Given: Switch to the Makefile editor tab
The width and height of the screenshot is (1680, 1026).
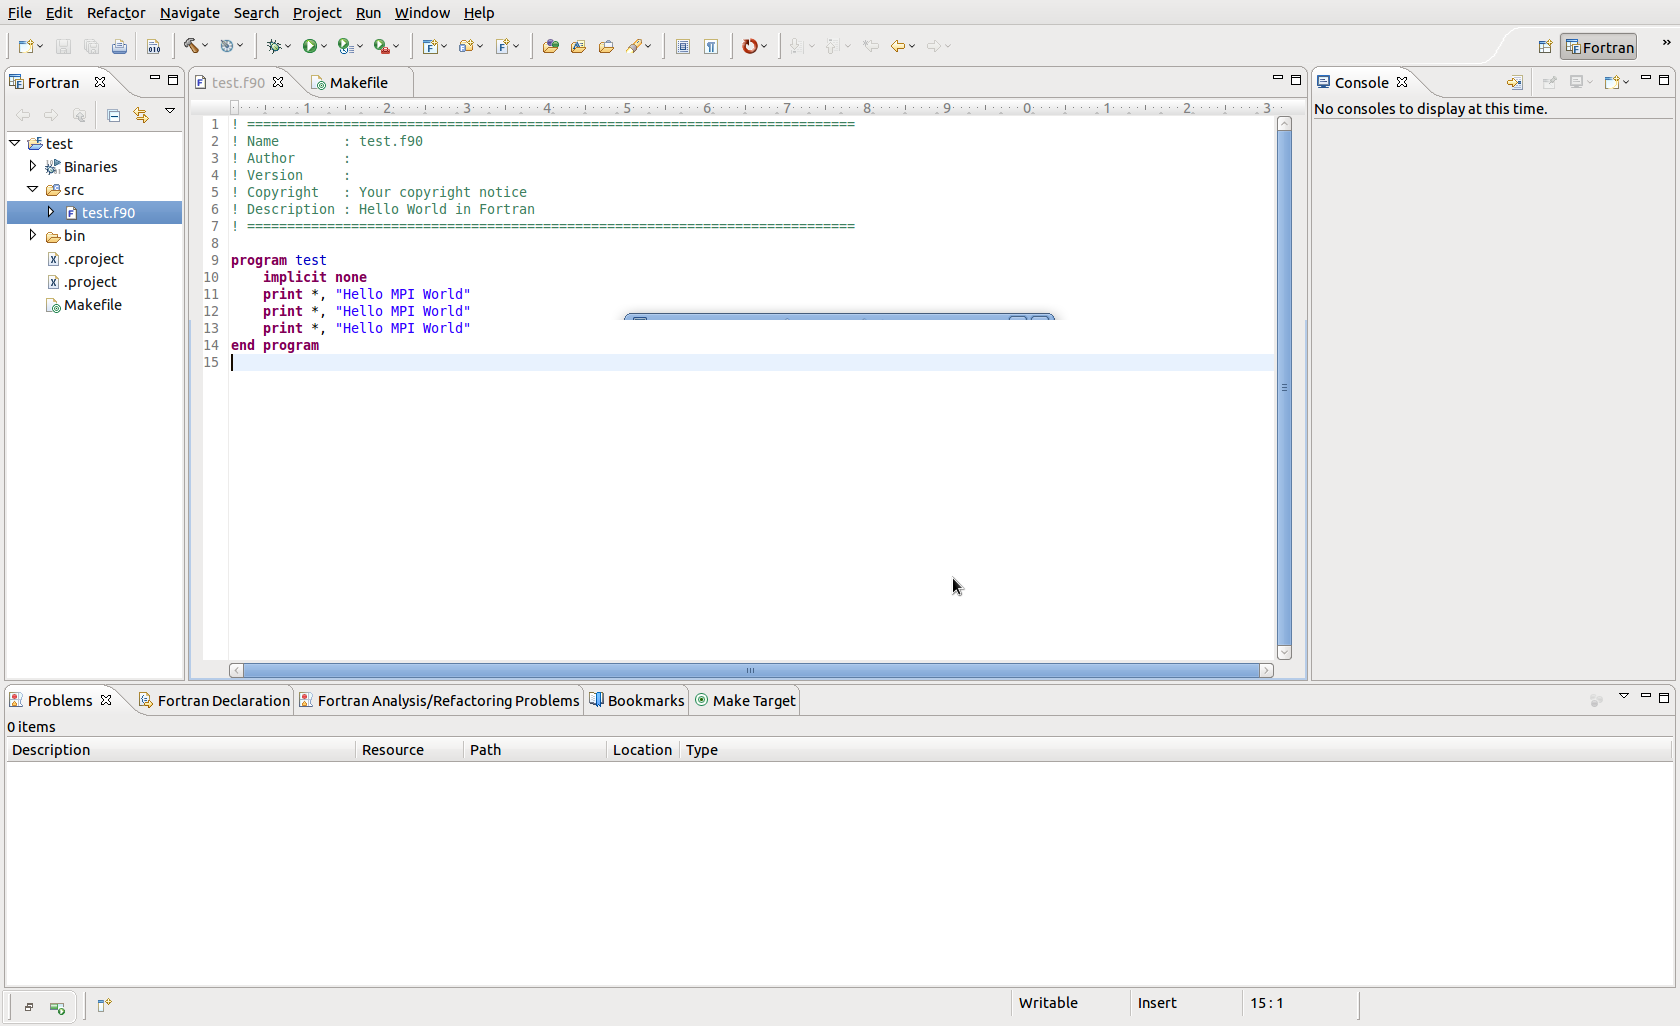Looking at the screenshot, I should coord(358,83).
